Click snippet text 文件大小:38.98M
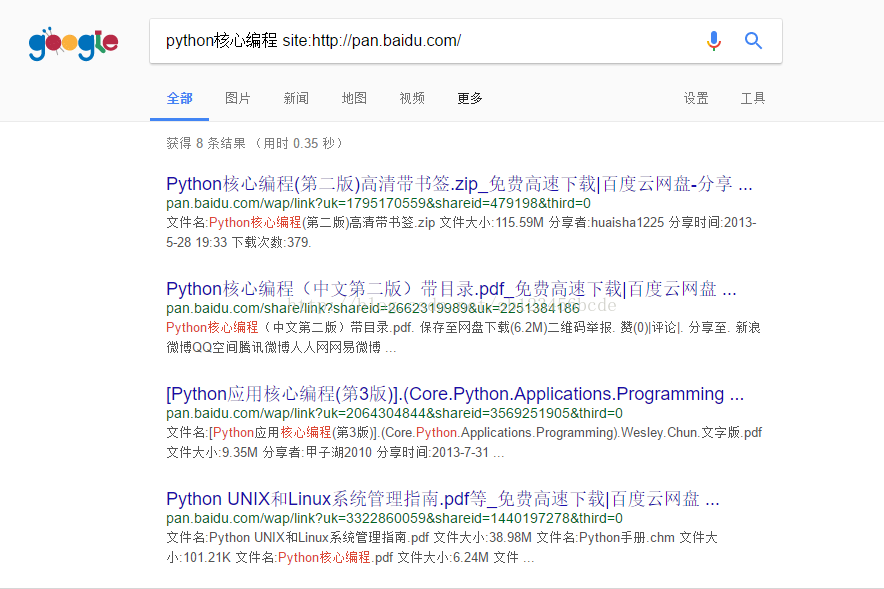Viewport: 884px width, 589px height. pyautogui.click(x=483, y=537)
